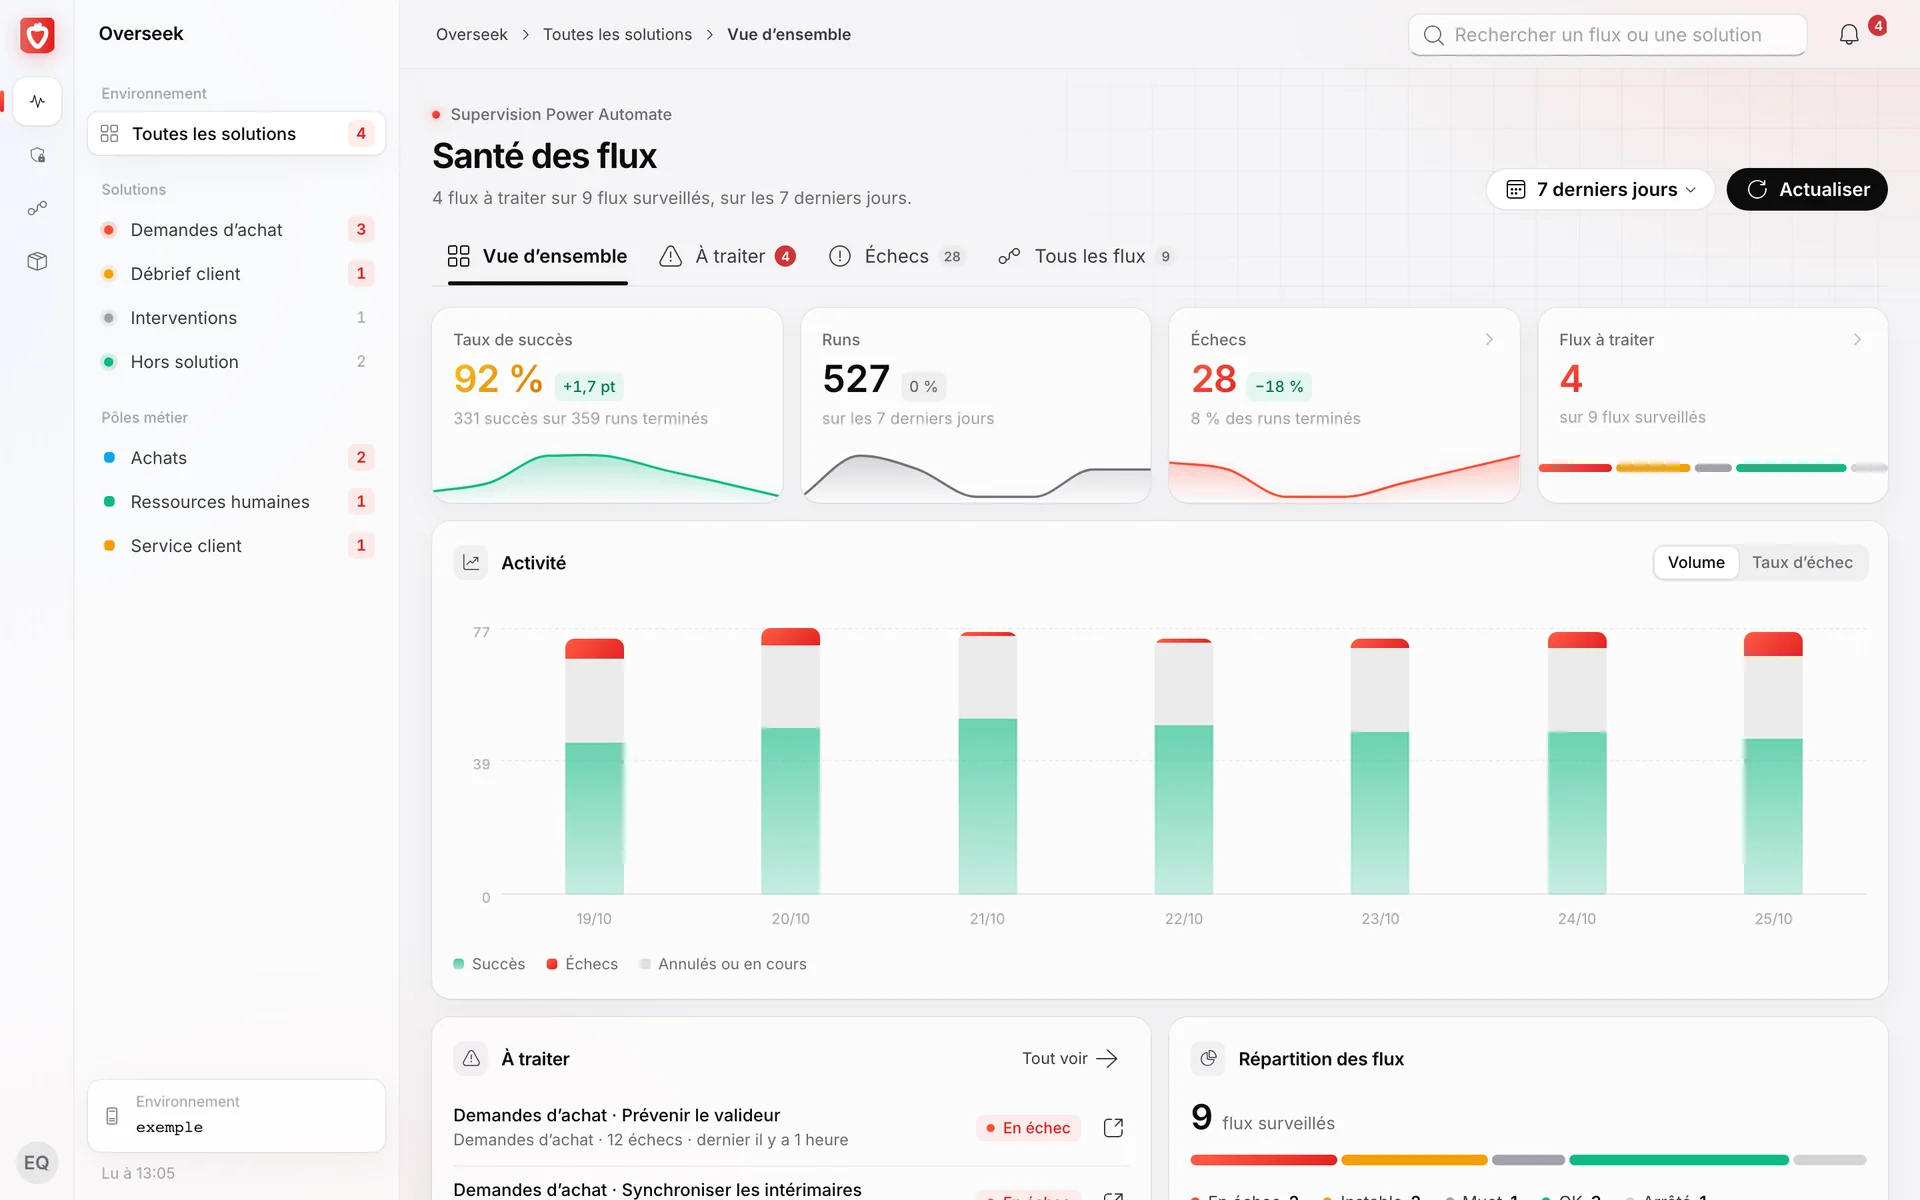Open the Environnement exemple selector
Image resolution: width=1920 pixels, height=1200 pixels.
[x=236, y=1115]
